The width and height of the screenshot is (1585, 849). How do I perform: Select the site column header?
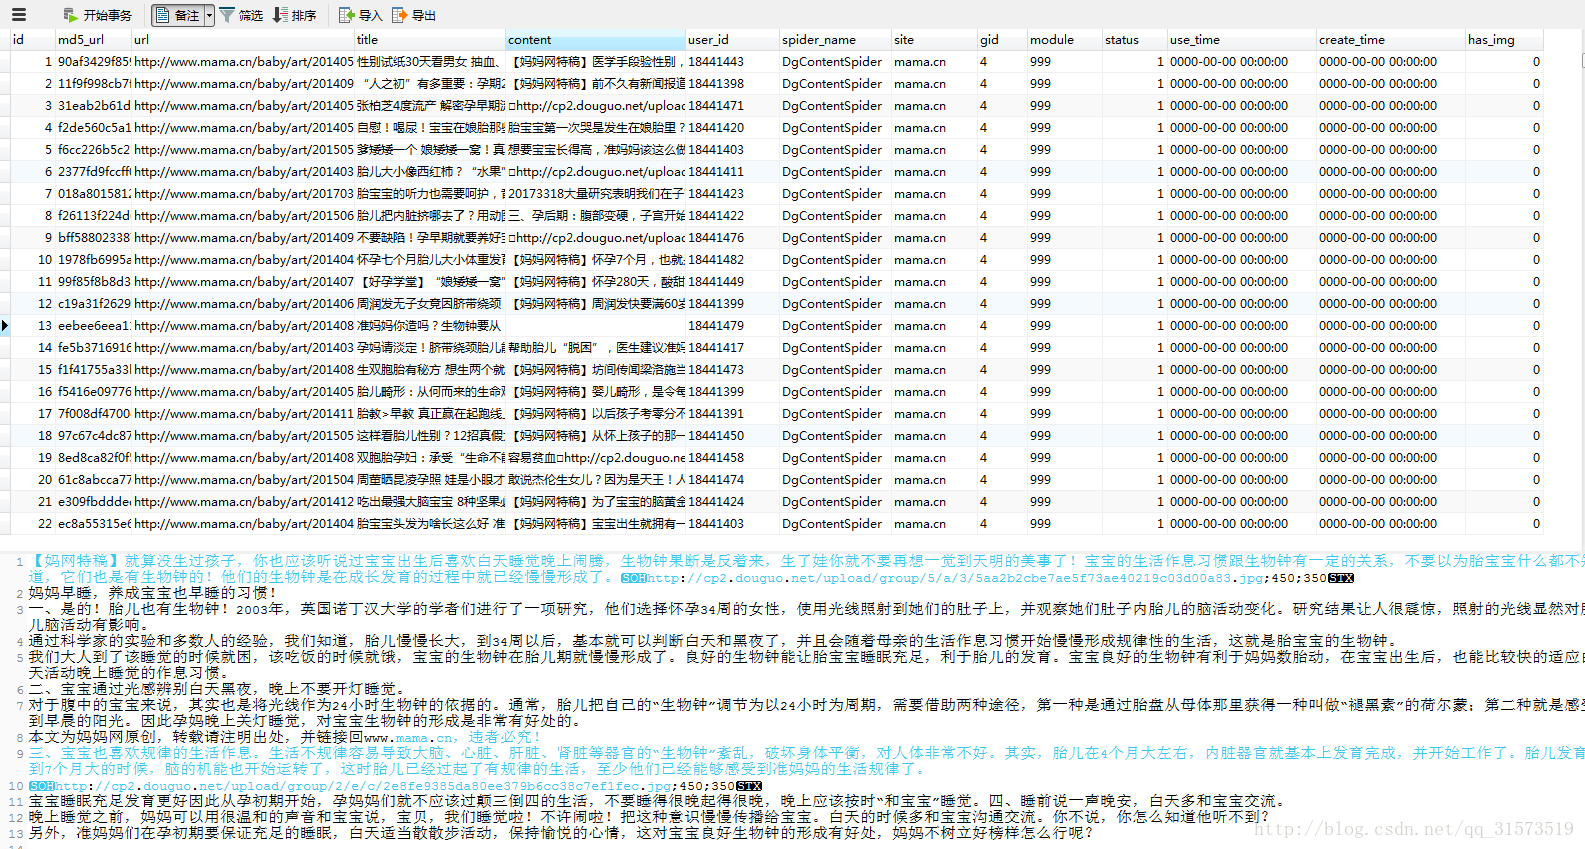(934, 40)
